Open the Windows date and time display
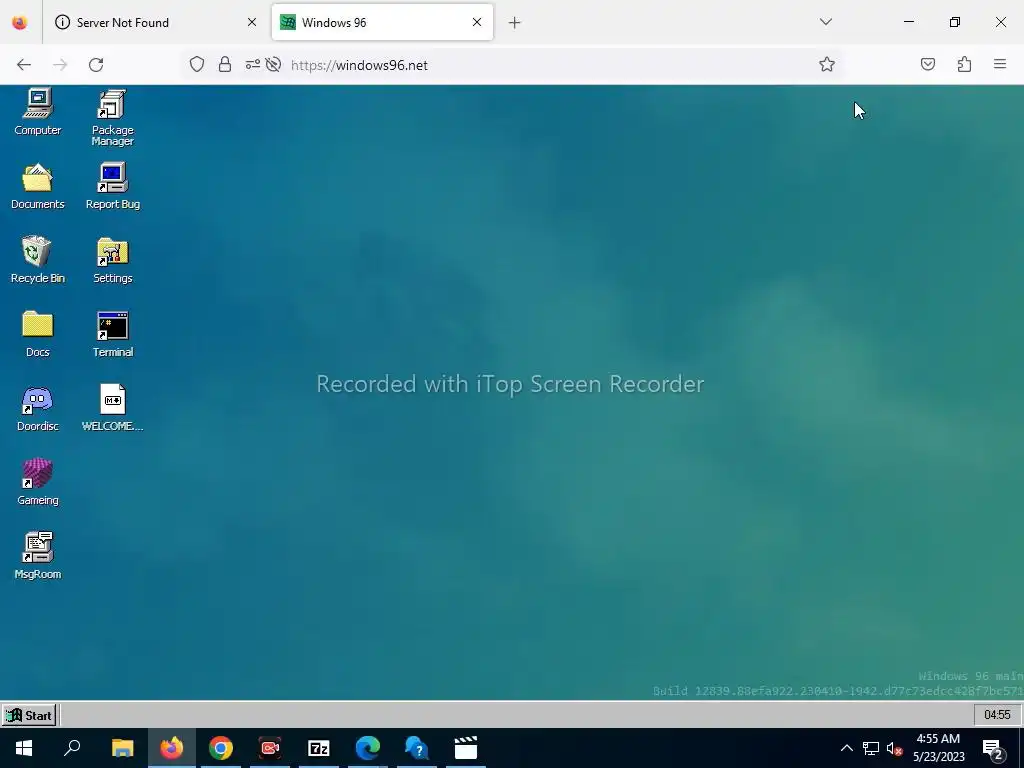1024x768 pixels. point(938,748)
